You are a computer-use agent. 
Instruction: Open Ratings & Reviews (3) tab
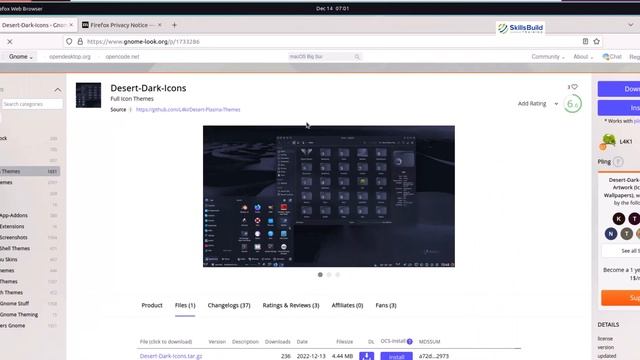pos(291,305)
